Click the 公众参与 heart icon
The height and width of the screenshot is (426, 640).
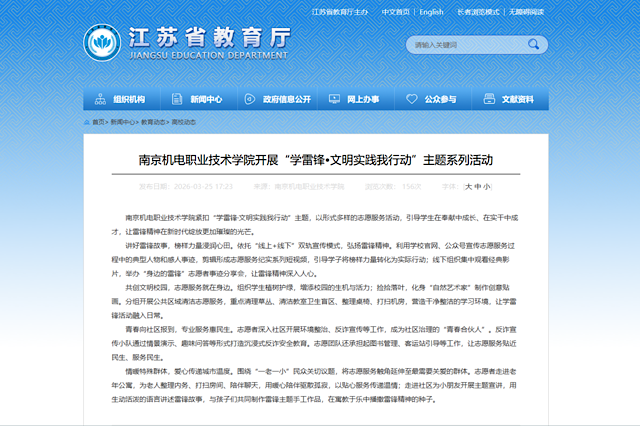pyautogui.click(x=414, y=100)
